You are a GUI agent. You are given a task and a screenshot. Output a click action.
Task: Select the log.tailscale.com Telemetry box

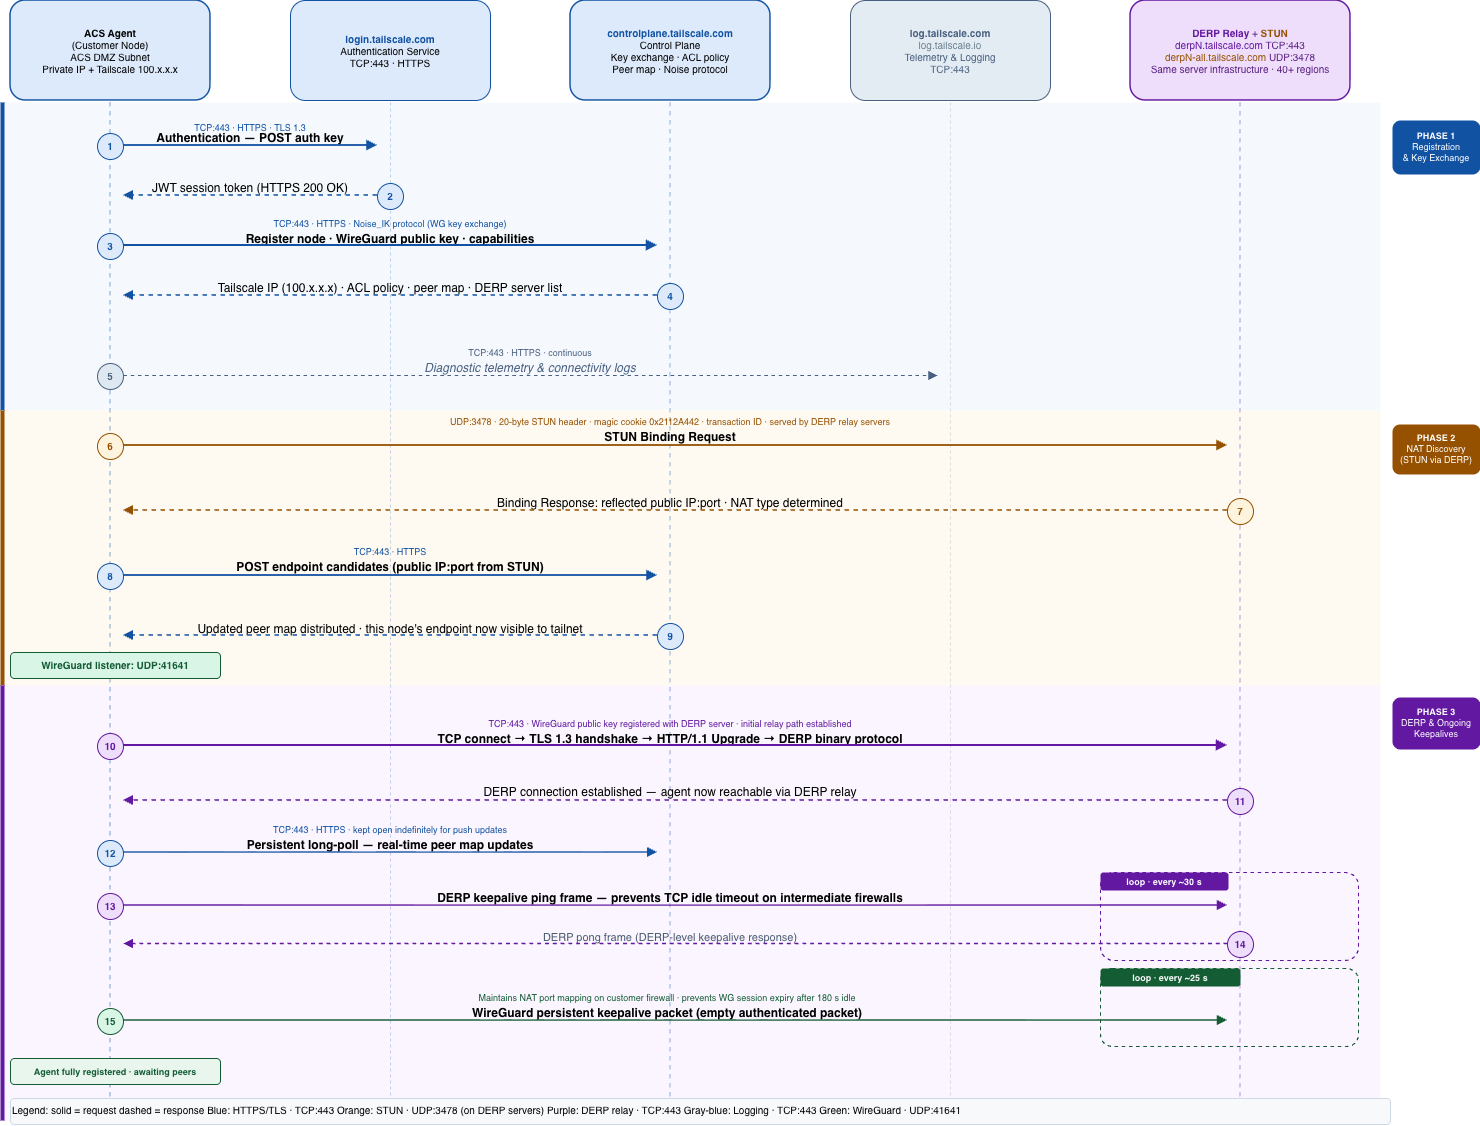click(950, 50)
